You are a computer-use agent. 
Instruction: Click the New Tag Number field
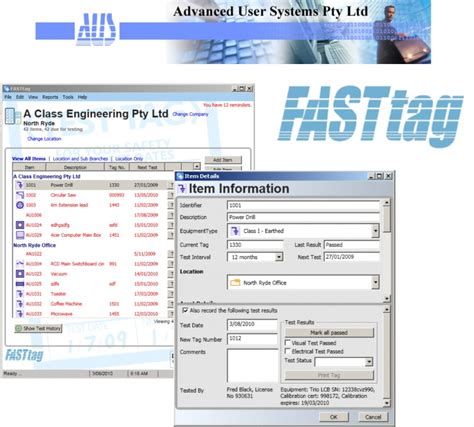(x=252, y=339)
